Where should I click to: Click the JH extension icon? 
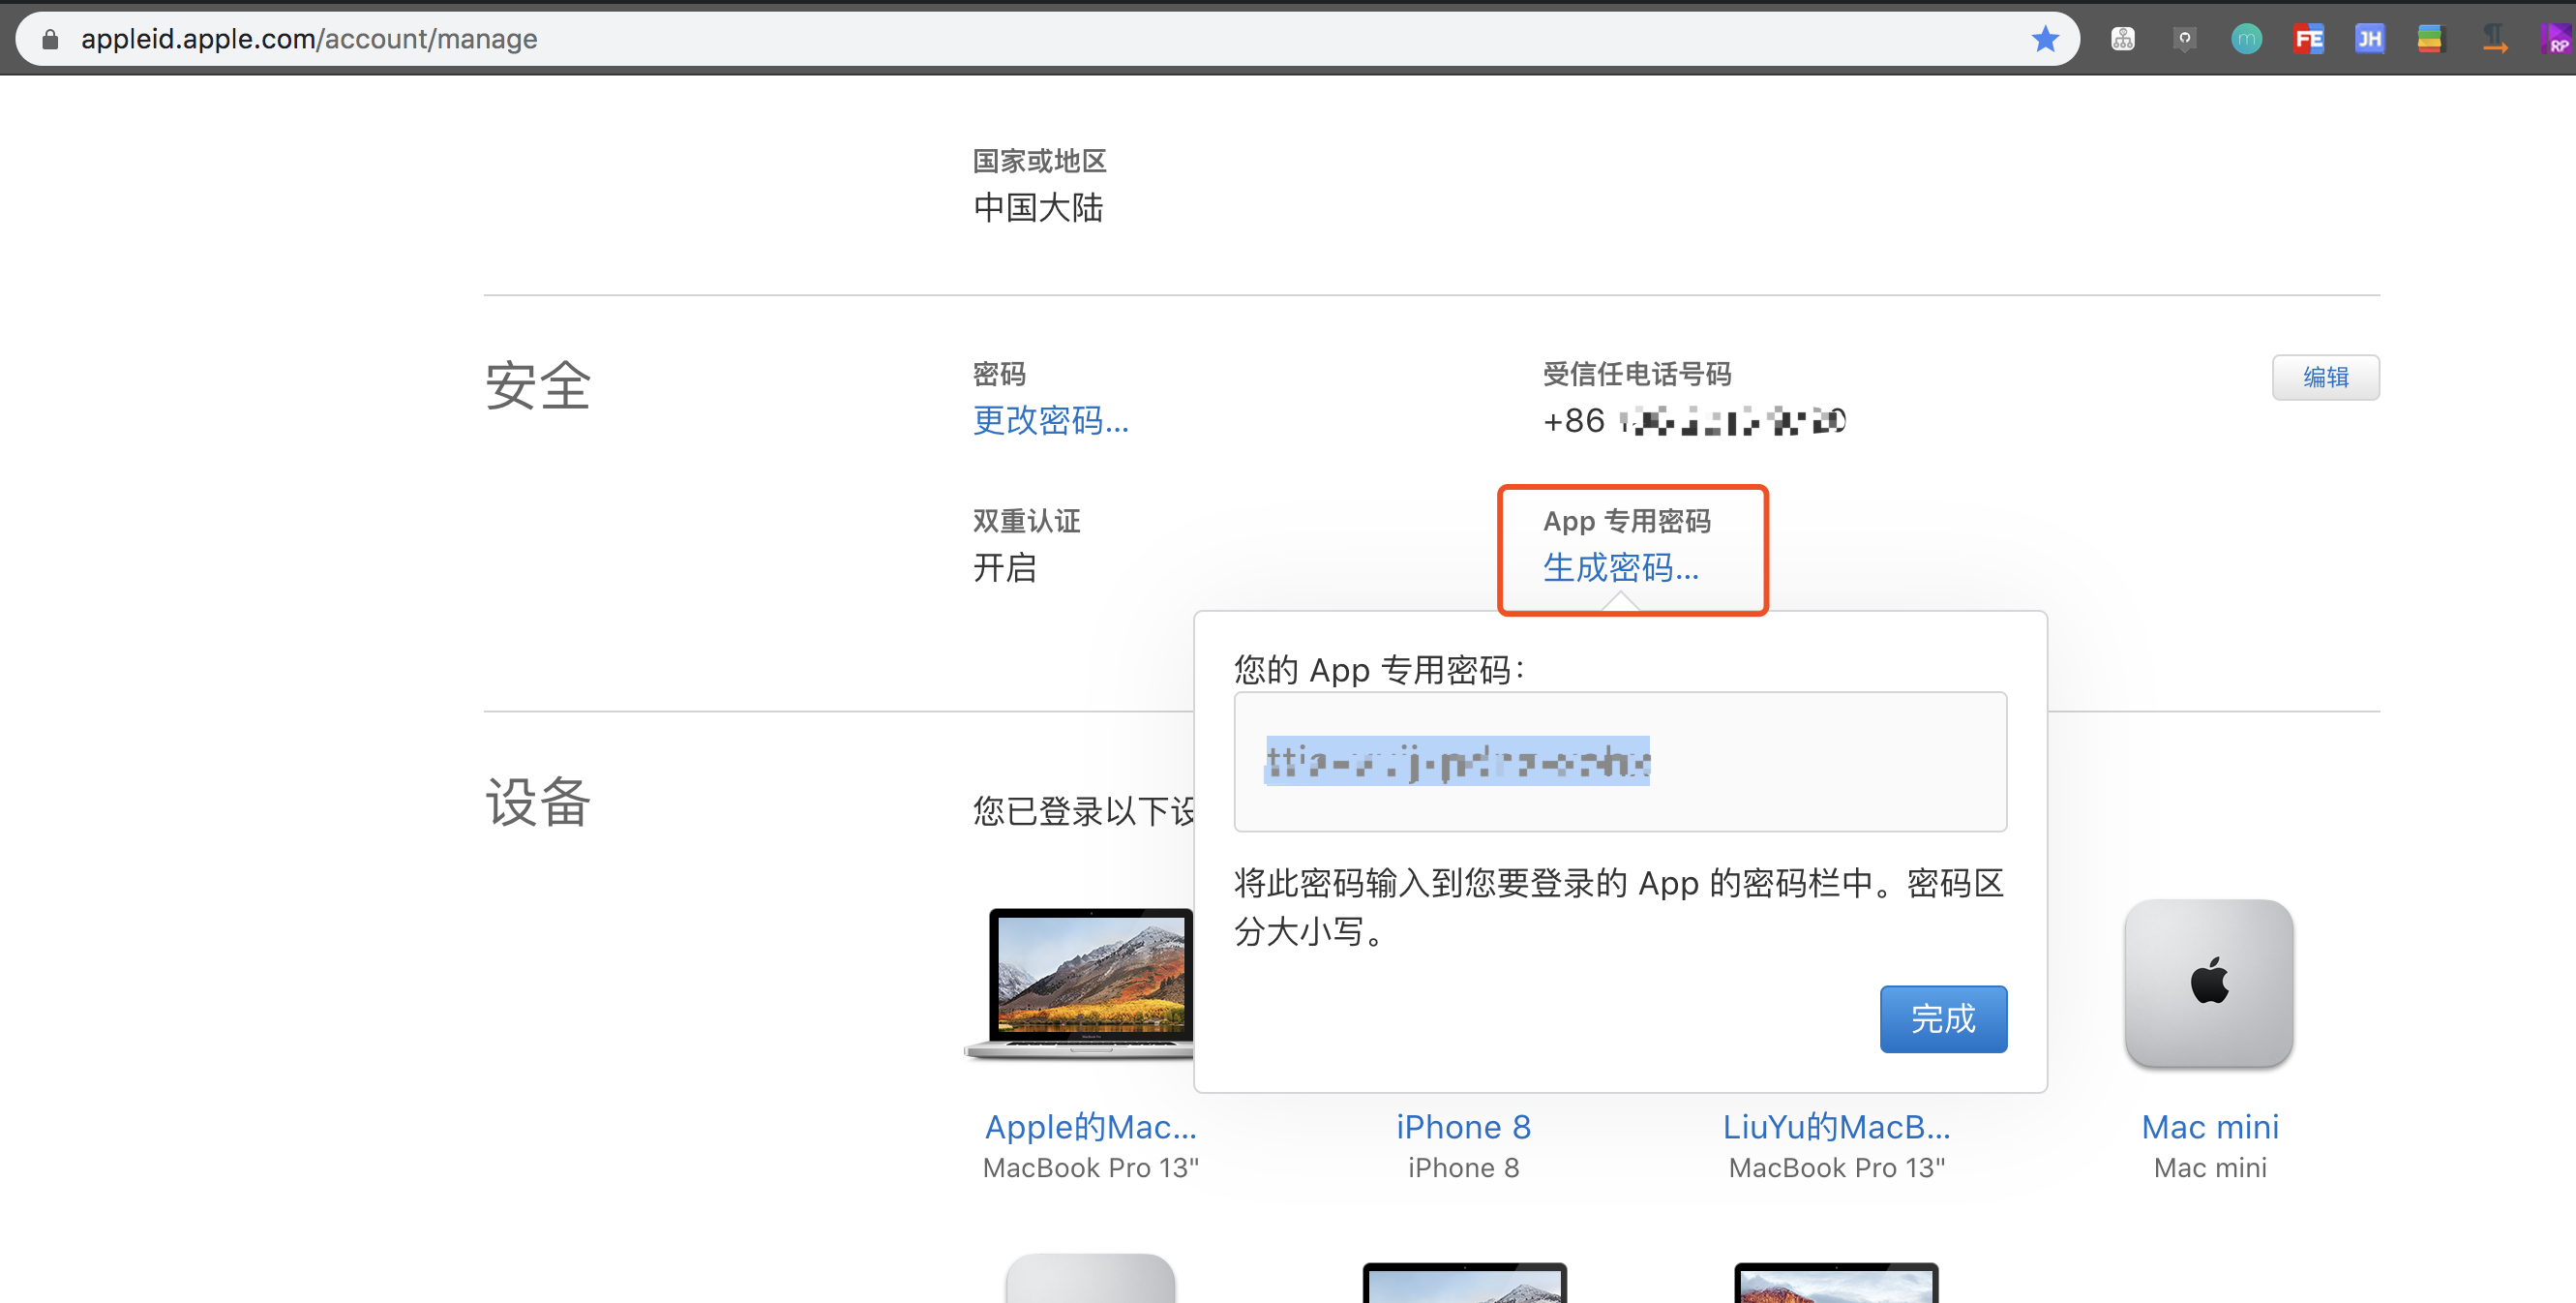pyautogui.click(x=2369, y=39)
